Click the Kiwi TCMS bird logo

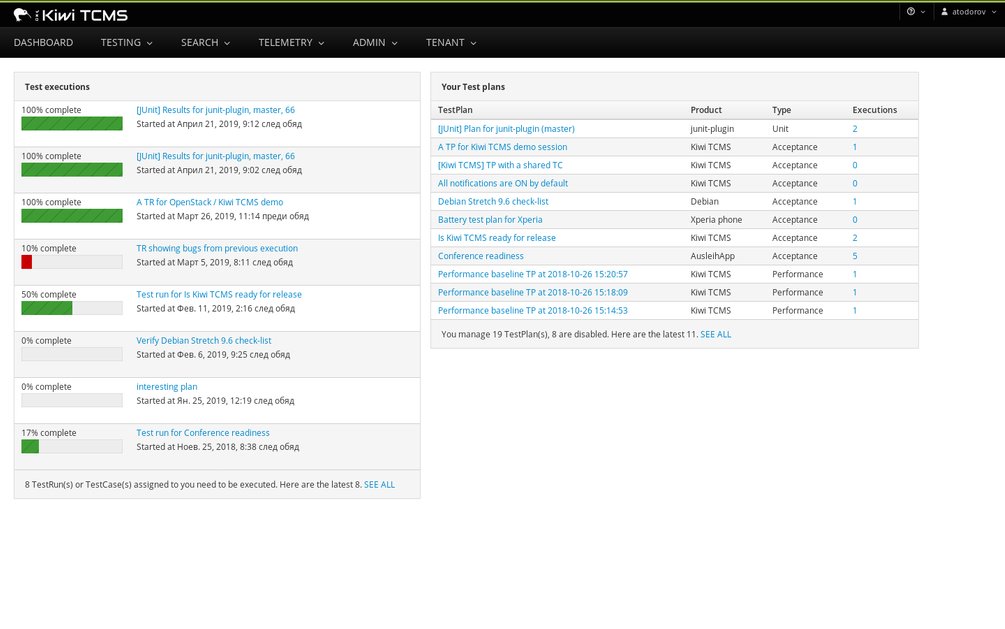22,15
